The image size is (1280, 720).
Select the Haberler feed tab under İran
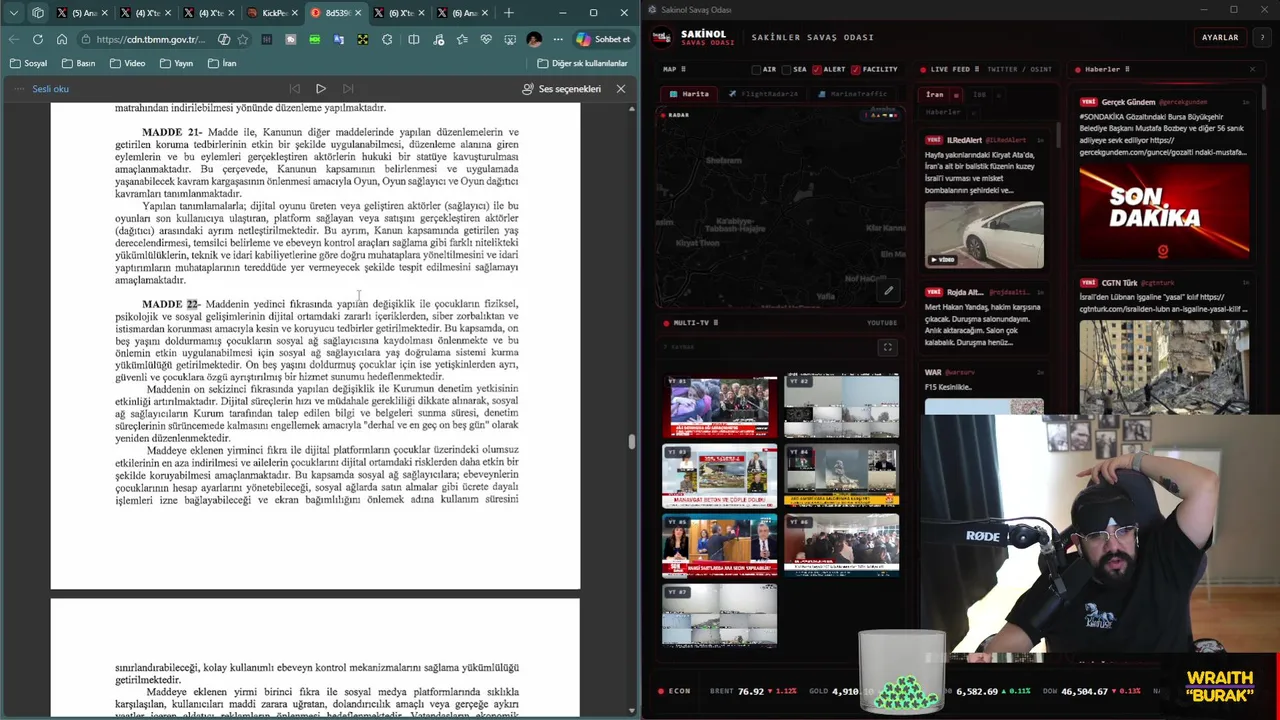coord(942,112)
